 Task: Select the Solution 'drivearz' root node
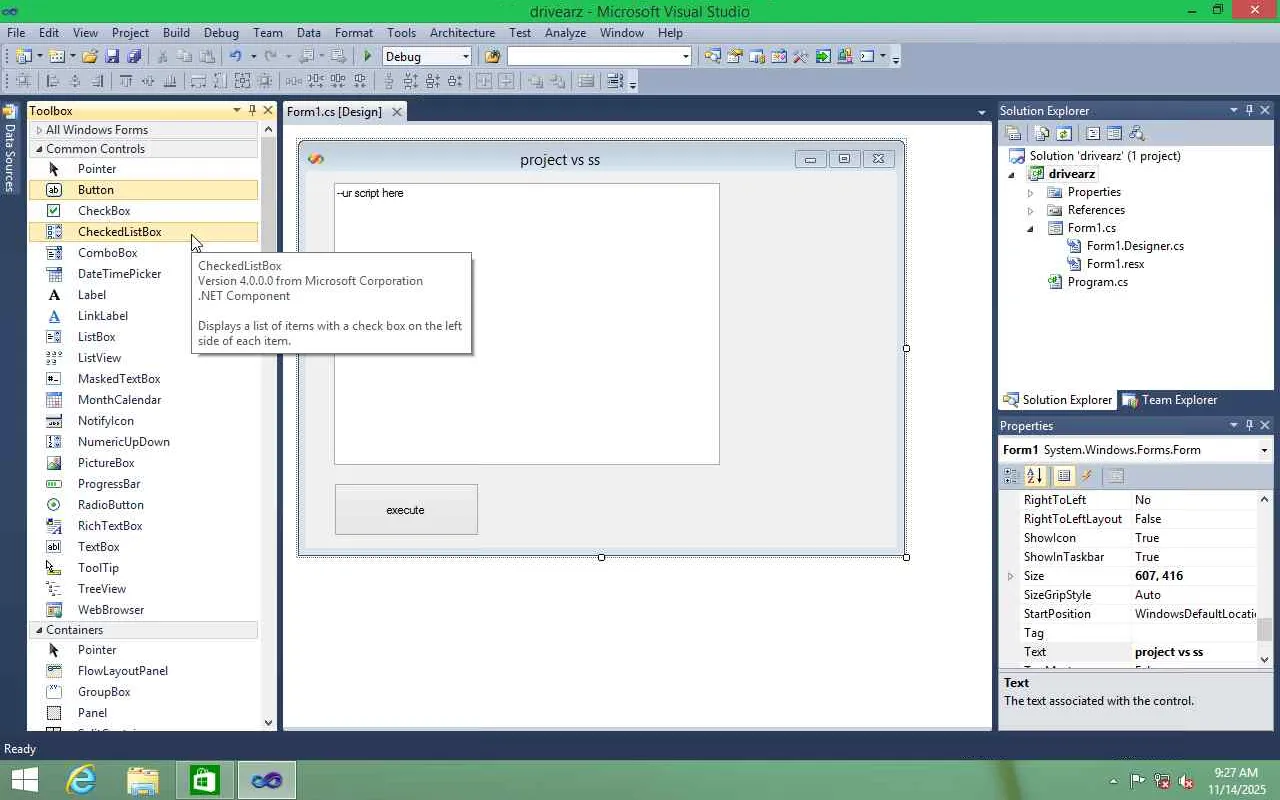coord(1105,156)
